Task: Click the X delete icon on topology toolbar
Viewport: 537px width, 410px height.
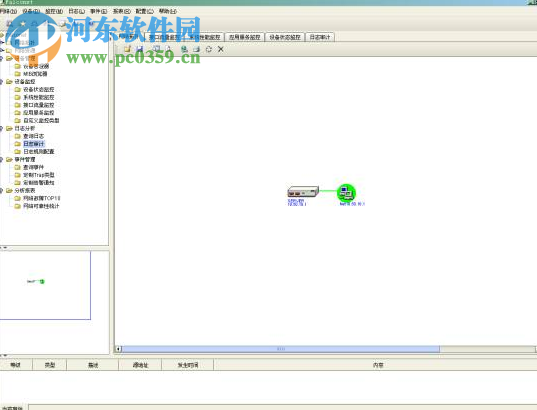Action: (x=221, y=49)
